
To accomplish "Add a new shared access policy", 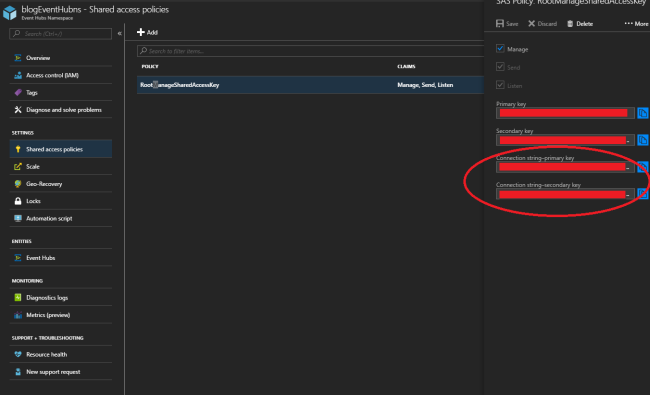I will click(x=147, y=32).
